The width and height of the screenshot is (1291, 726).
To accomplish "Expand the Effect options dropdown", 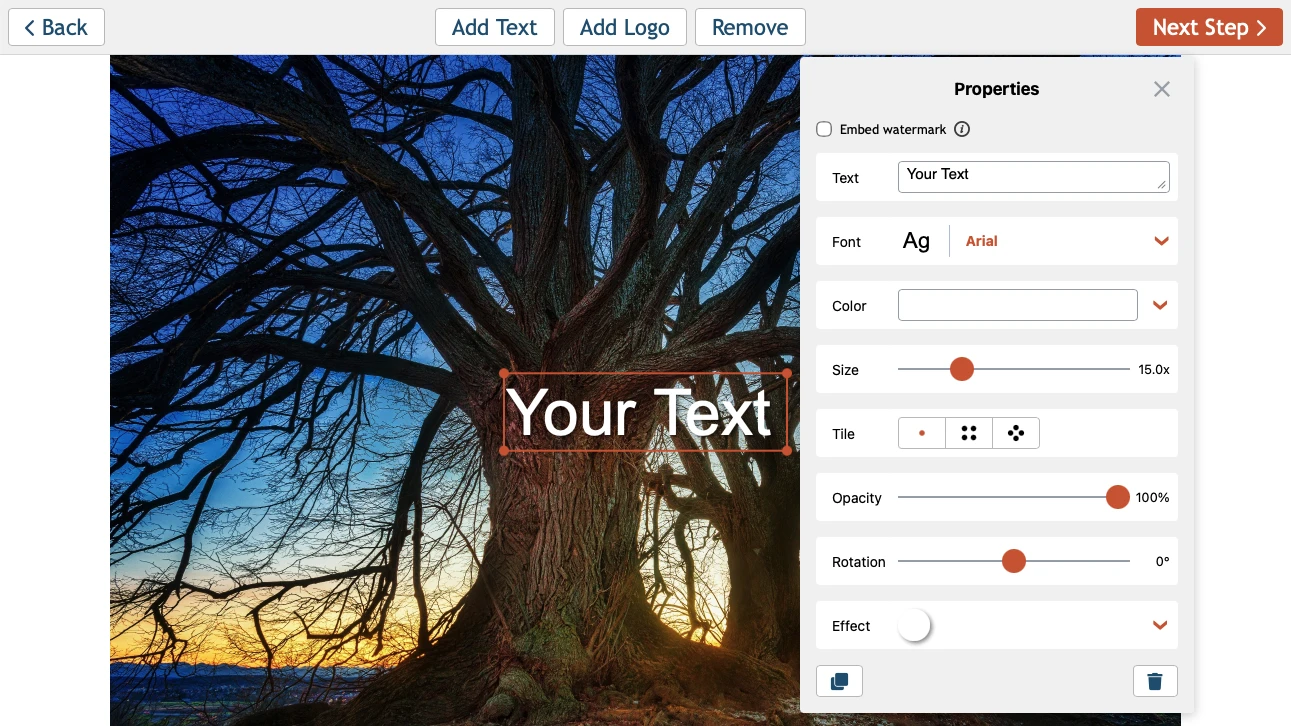I will tap(1160, 625).
